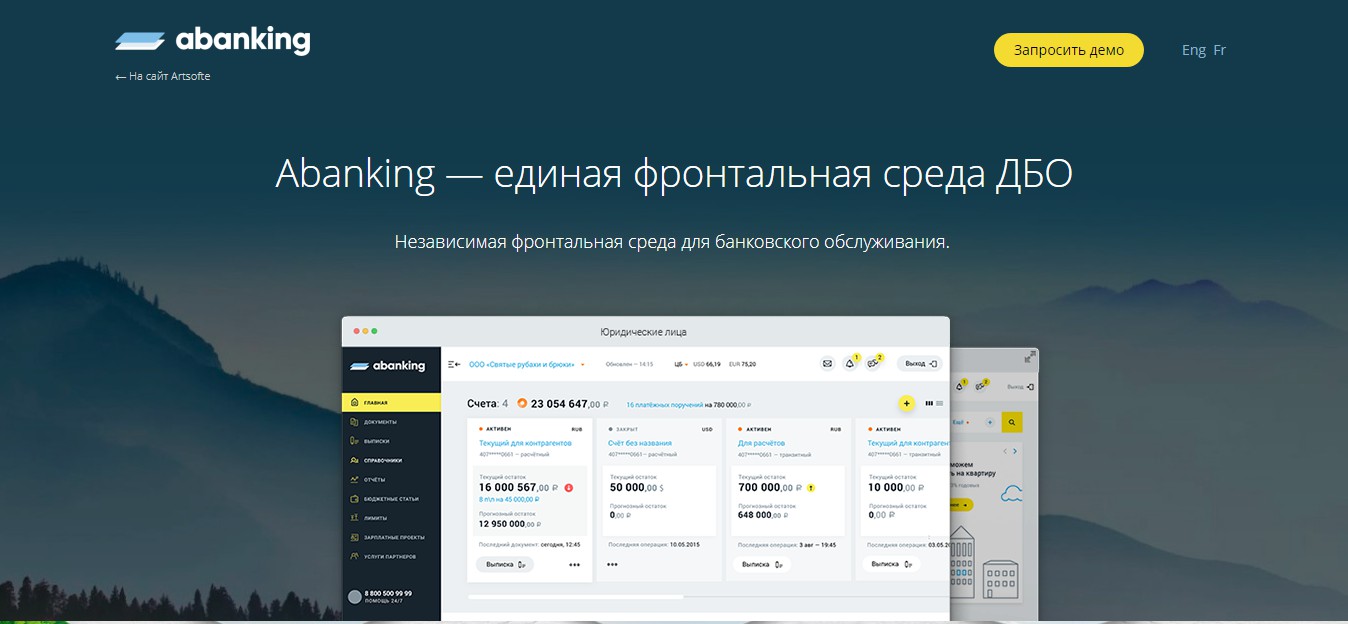1348x624 pixels.
Task: Click the abanking logo inside mockup sidebar
Action: coord(388,366)
